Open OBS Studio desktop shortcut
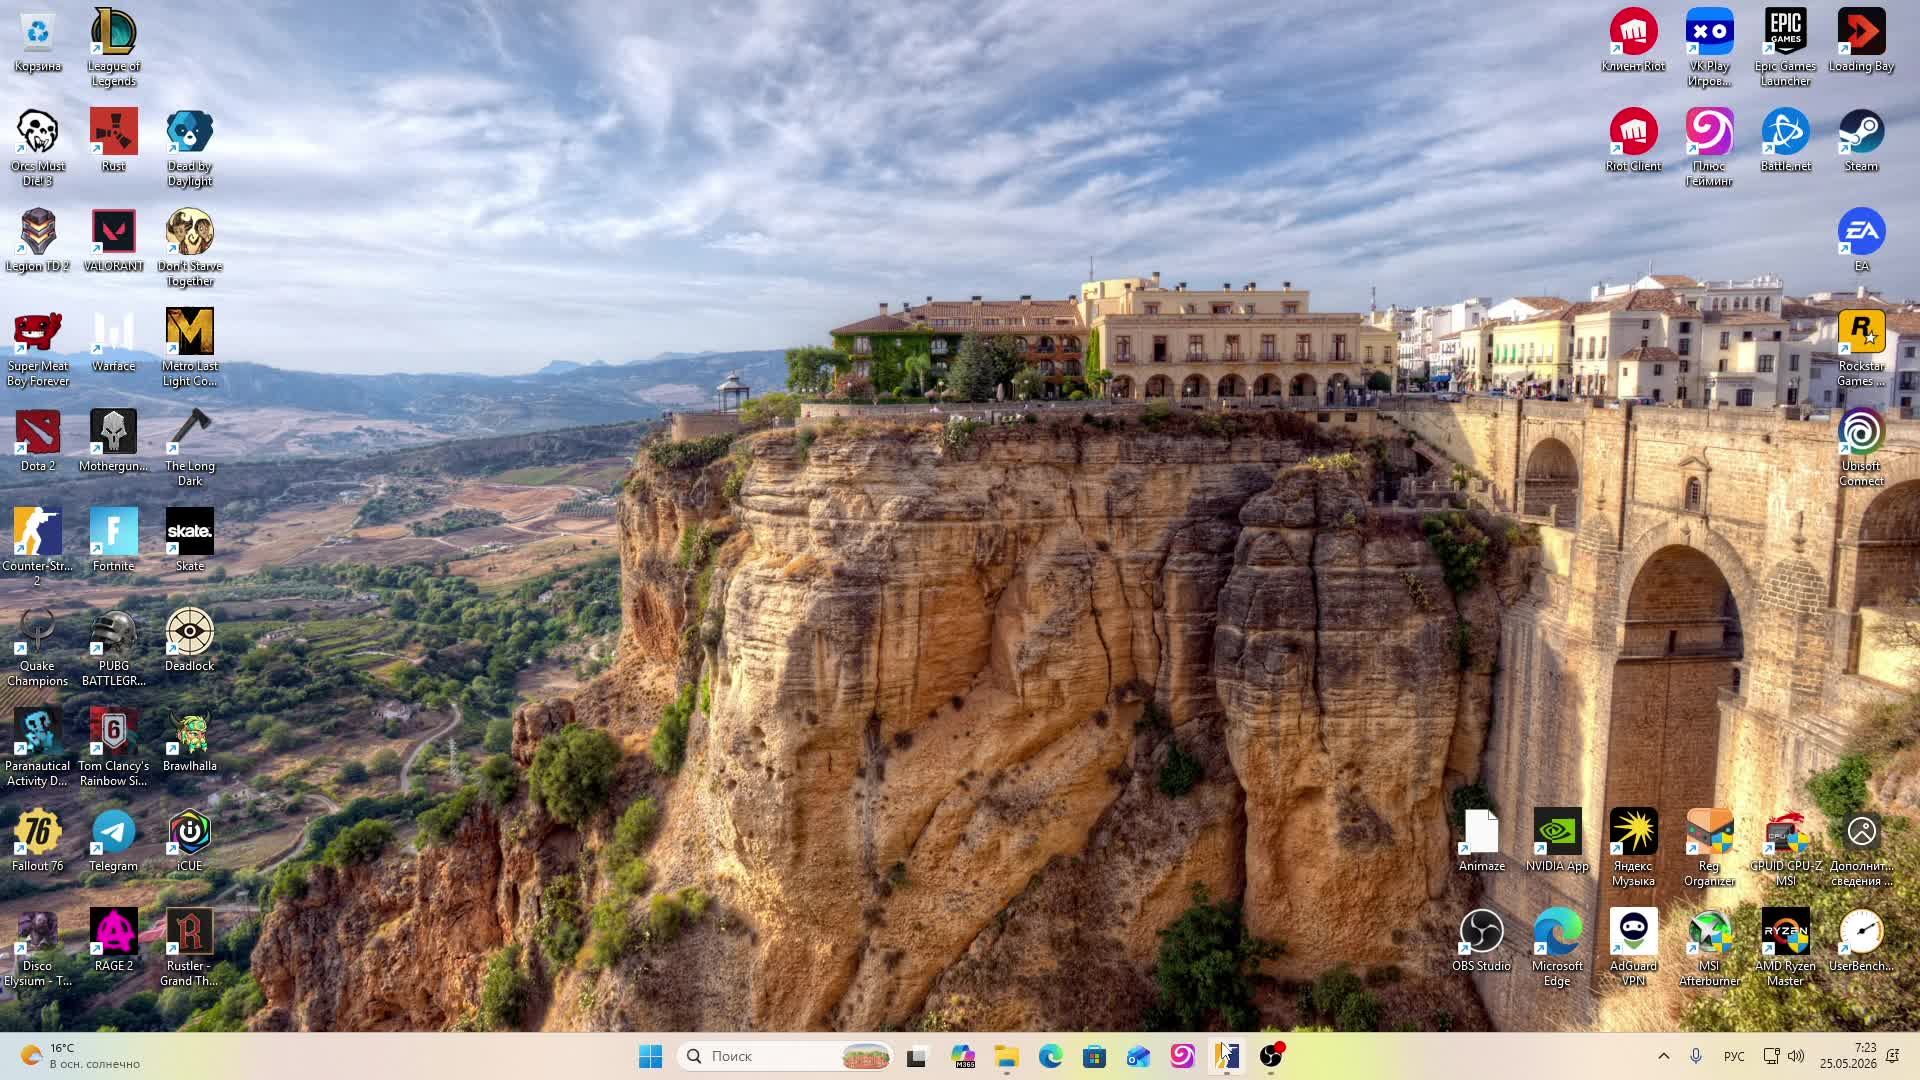 click(x=1482, y=941)
